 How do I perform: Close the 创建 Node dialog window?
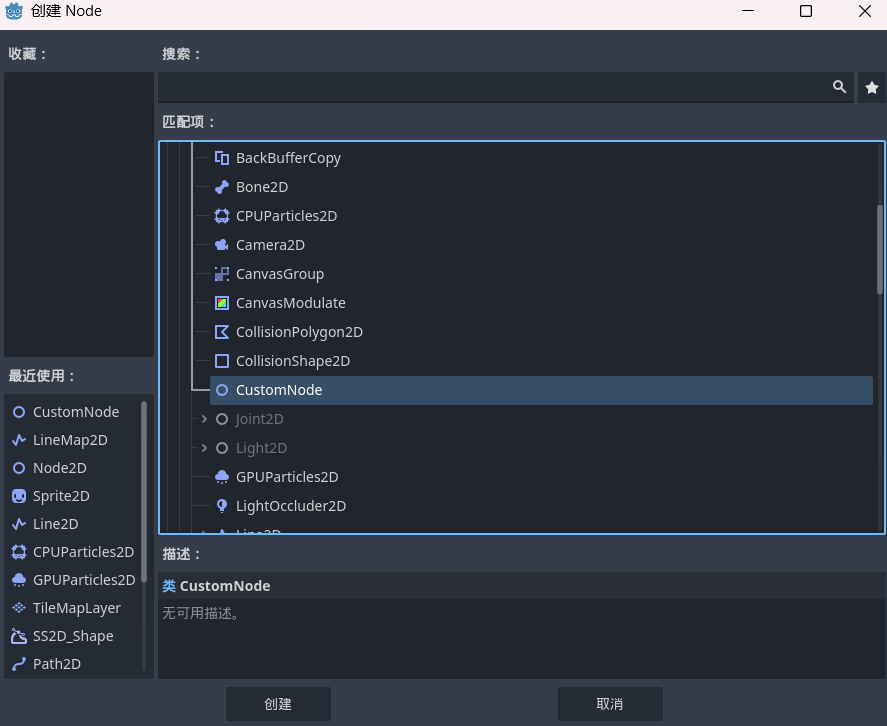click(864, 11)
